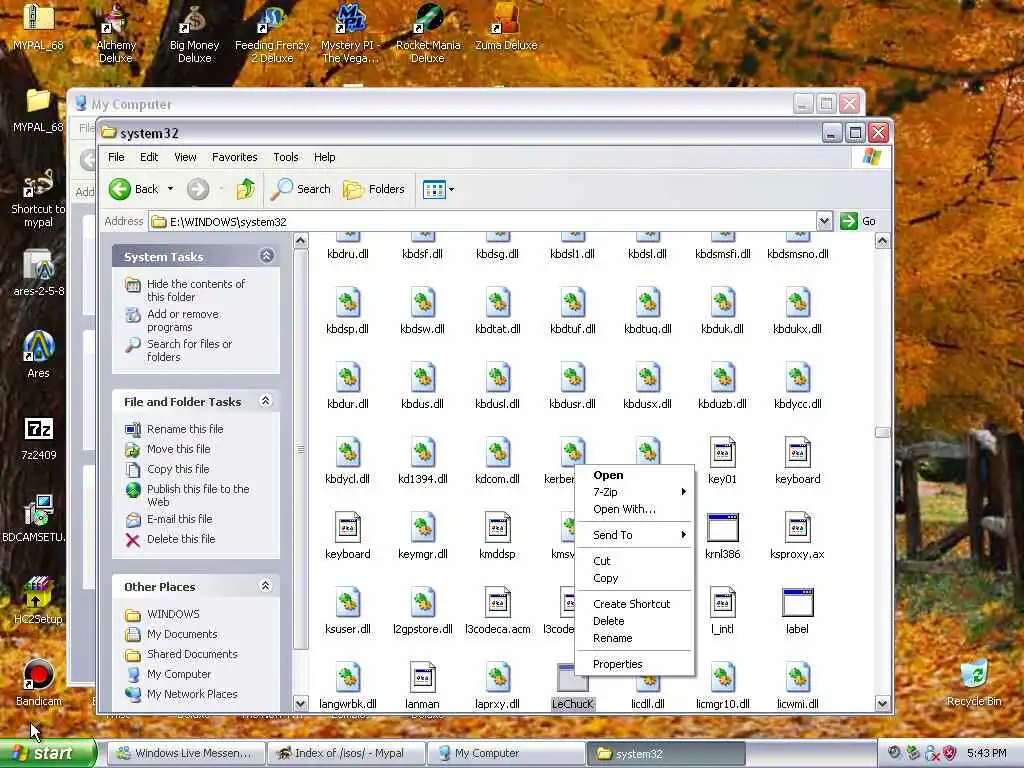This screenshot has height=768, width=1024.
Task: Choose Rename in context menu
Action: (634, 638)
